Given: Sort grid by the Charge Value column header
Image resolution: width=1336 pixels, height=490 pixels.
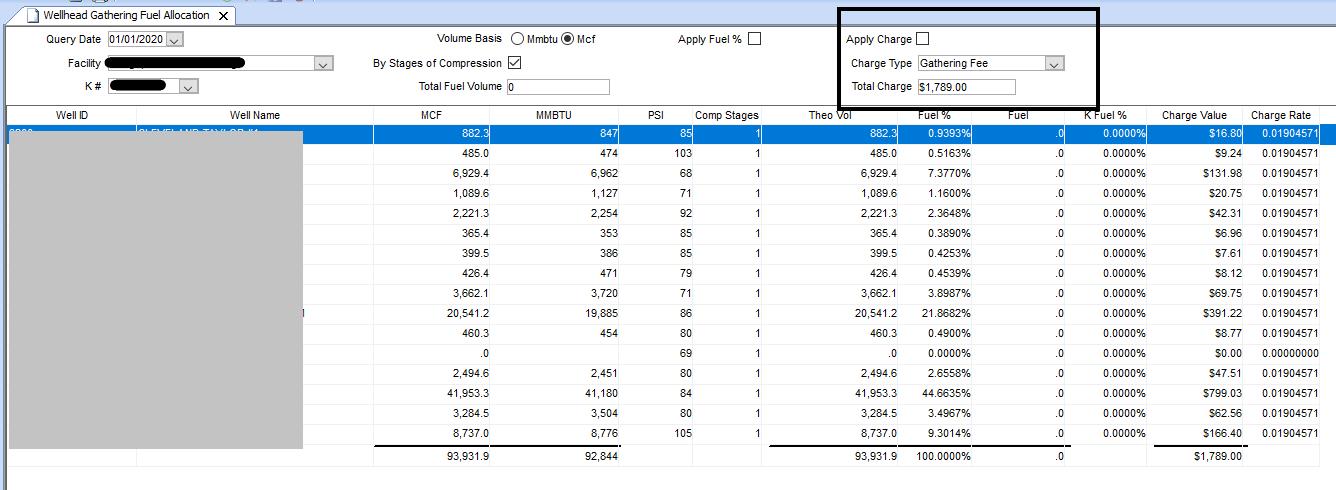Looking at the screenshot, I should 1193,115.
